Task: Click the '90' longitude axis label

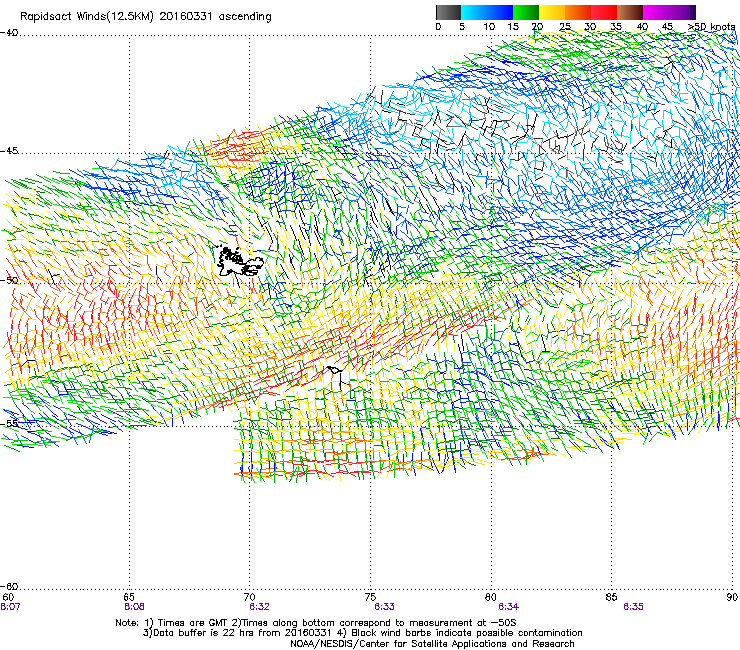Action: click(732, 597)
